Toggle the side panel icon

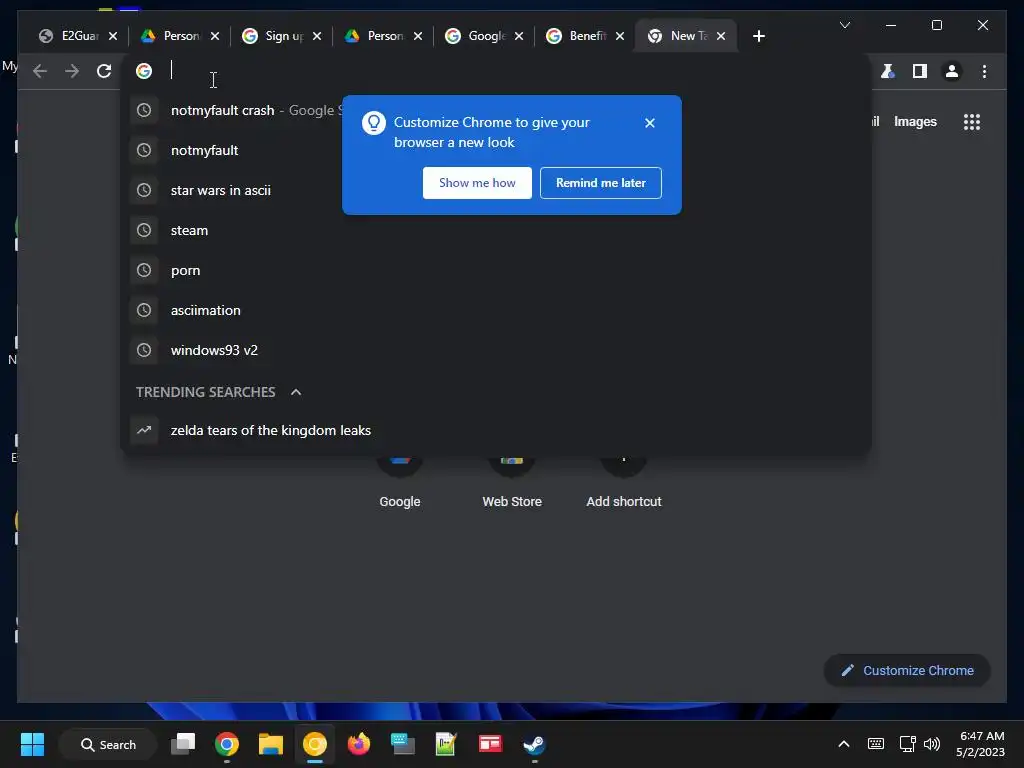[x=920, y=71]
